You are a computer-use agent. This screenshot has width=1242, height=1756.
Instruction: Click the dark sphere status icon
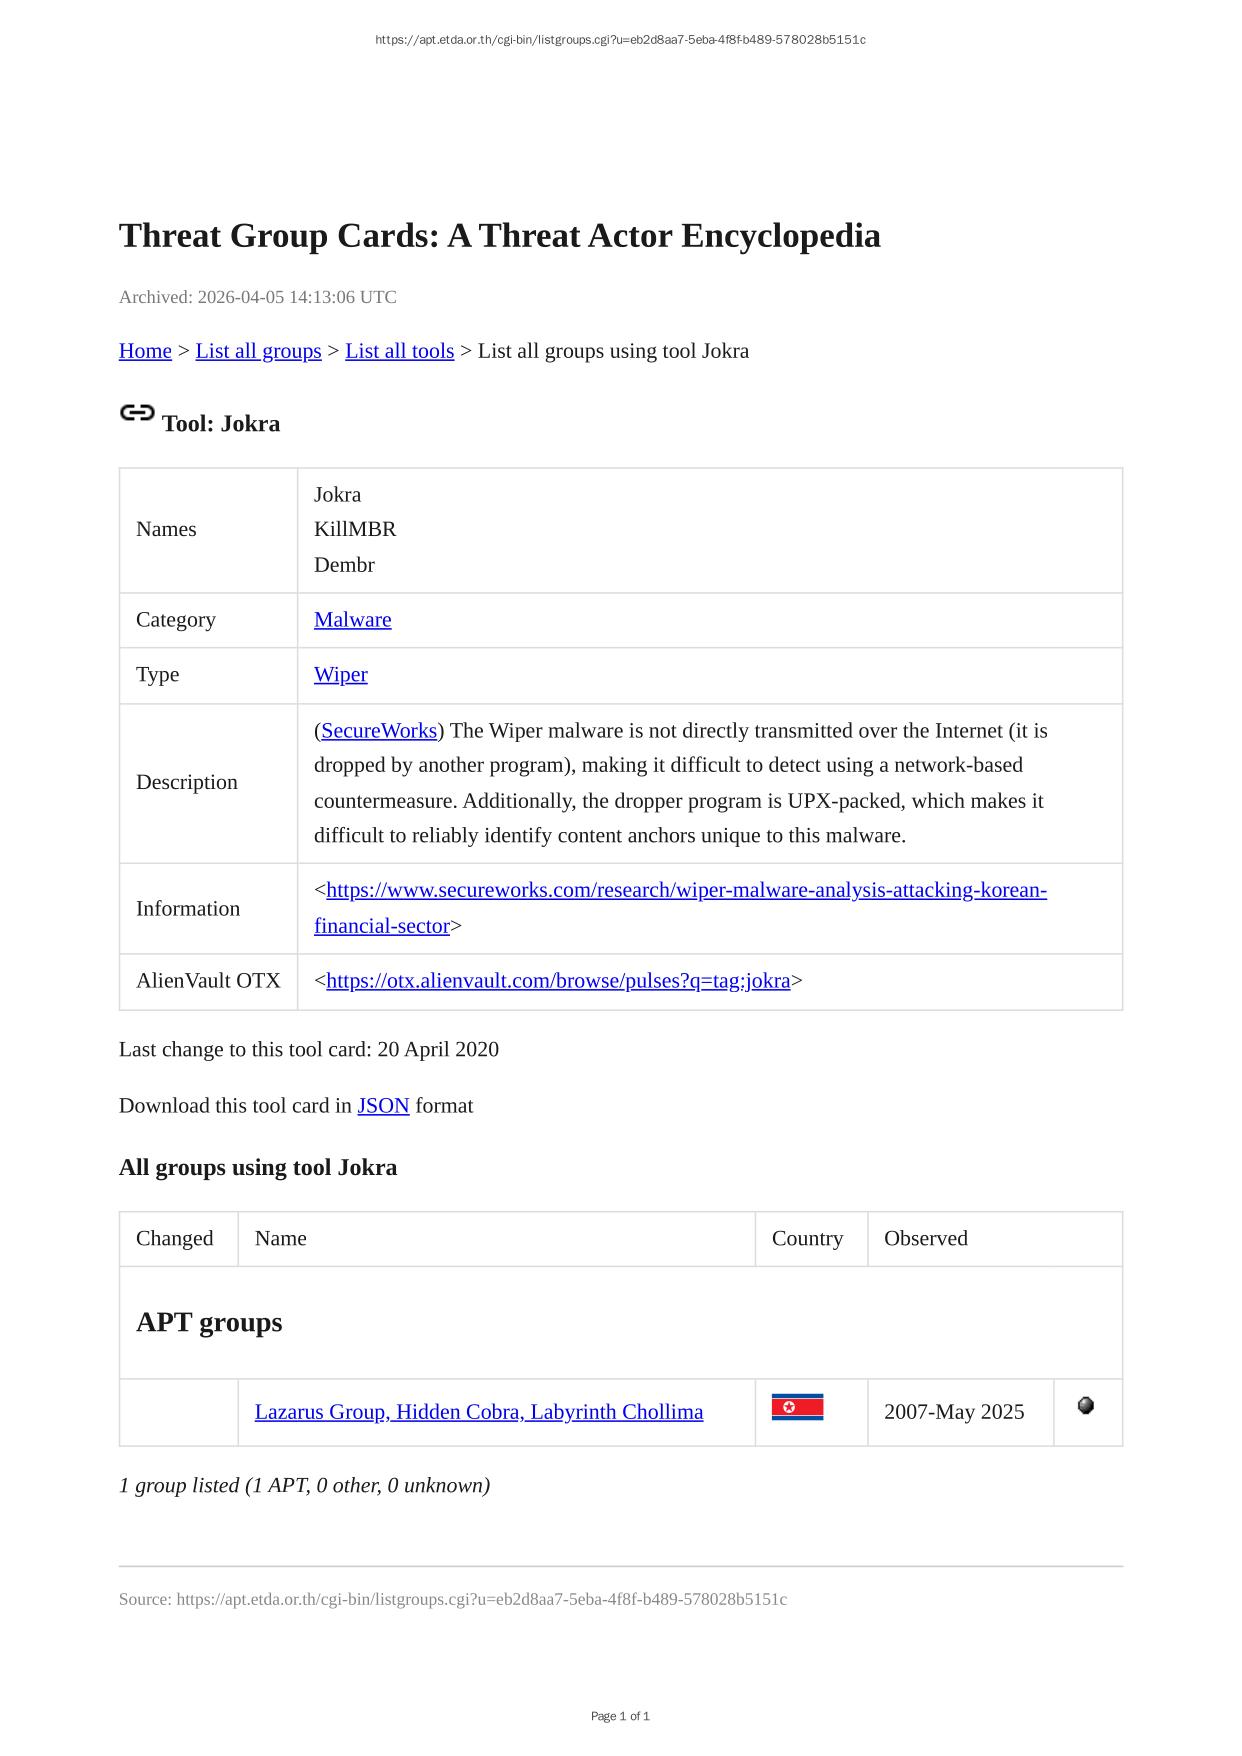(1086, 1406)
